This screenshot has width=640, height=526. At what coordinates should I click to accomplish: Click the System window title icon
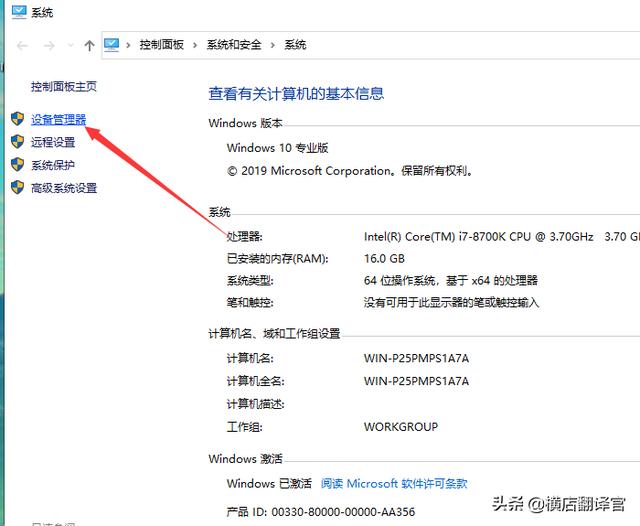[19, 12]
